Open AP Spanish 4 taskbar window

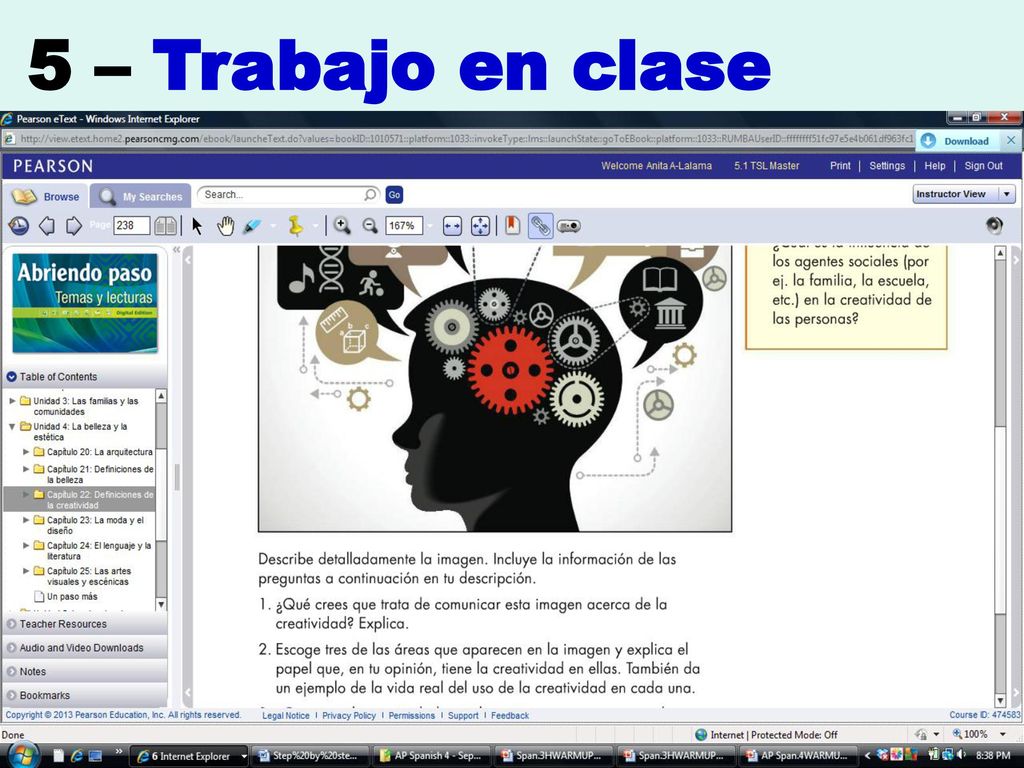click(x=432, y=756)
